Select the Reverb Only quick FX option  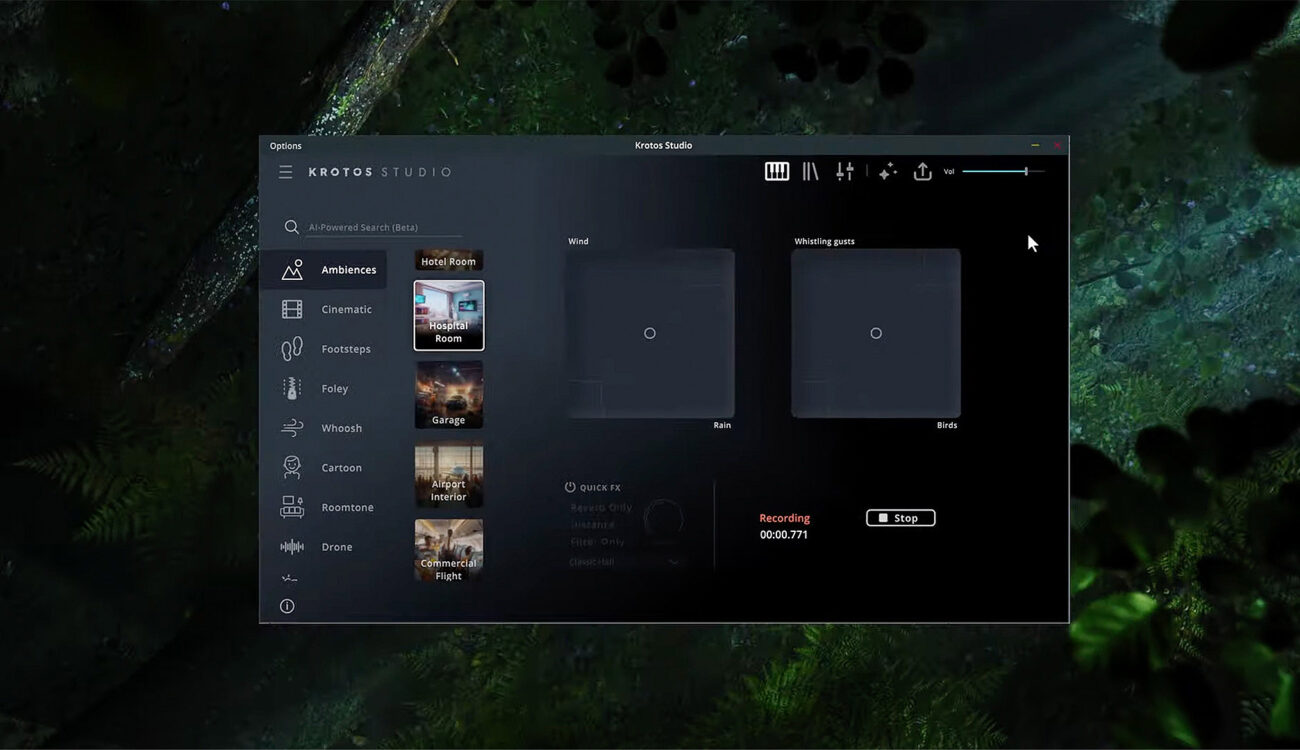tap(601, 508)
